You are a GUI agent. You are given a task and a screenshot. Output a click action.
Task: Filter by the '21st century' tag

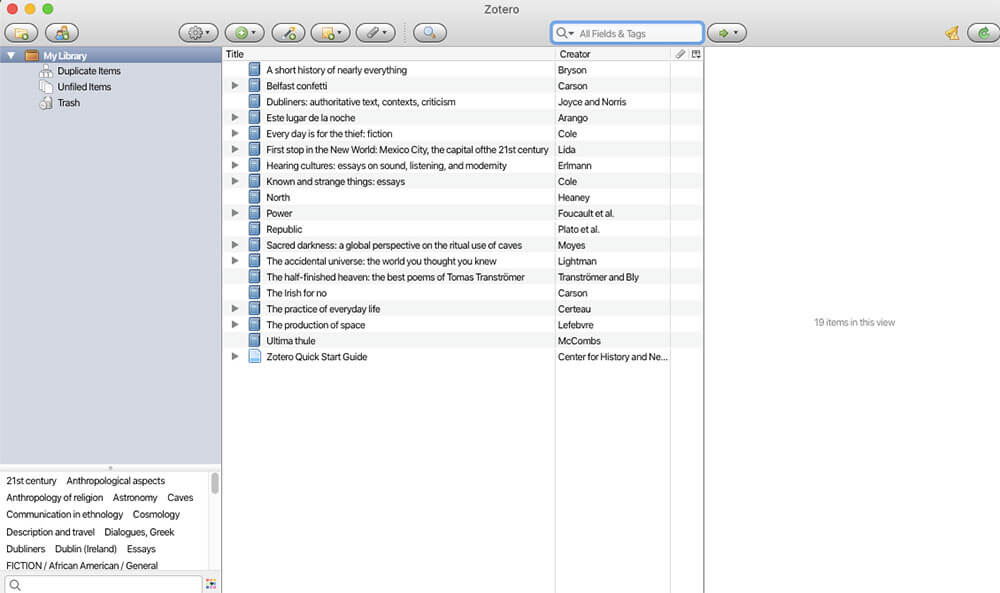pyautogui.click(x=31, y=481)
